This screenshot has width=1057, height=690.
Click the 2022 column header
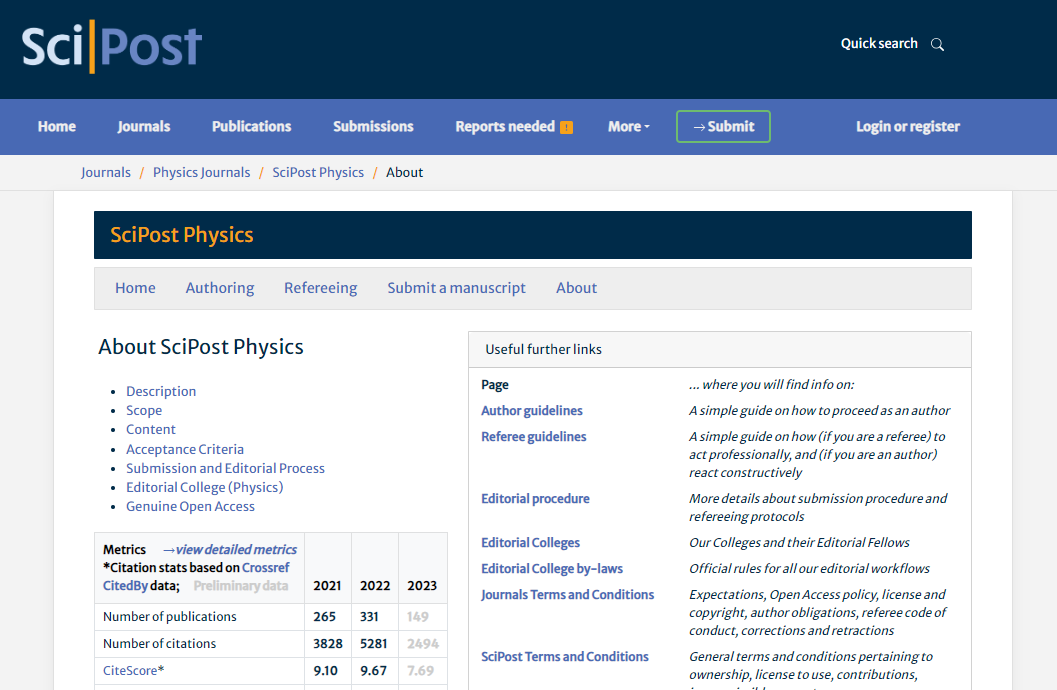375,586
